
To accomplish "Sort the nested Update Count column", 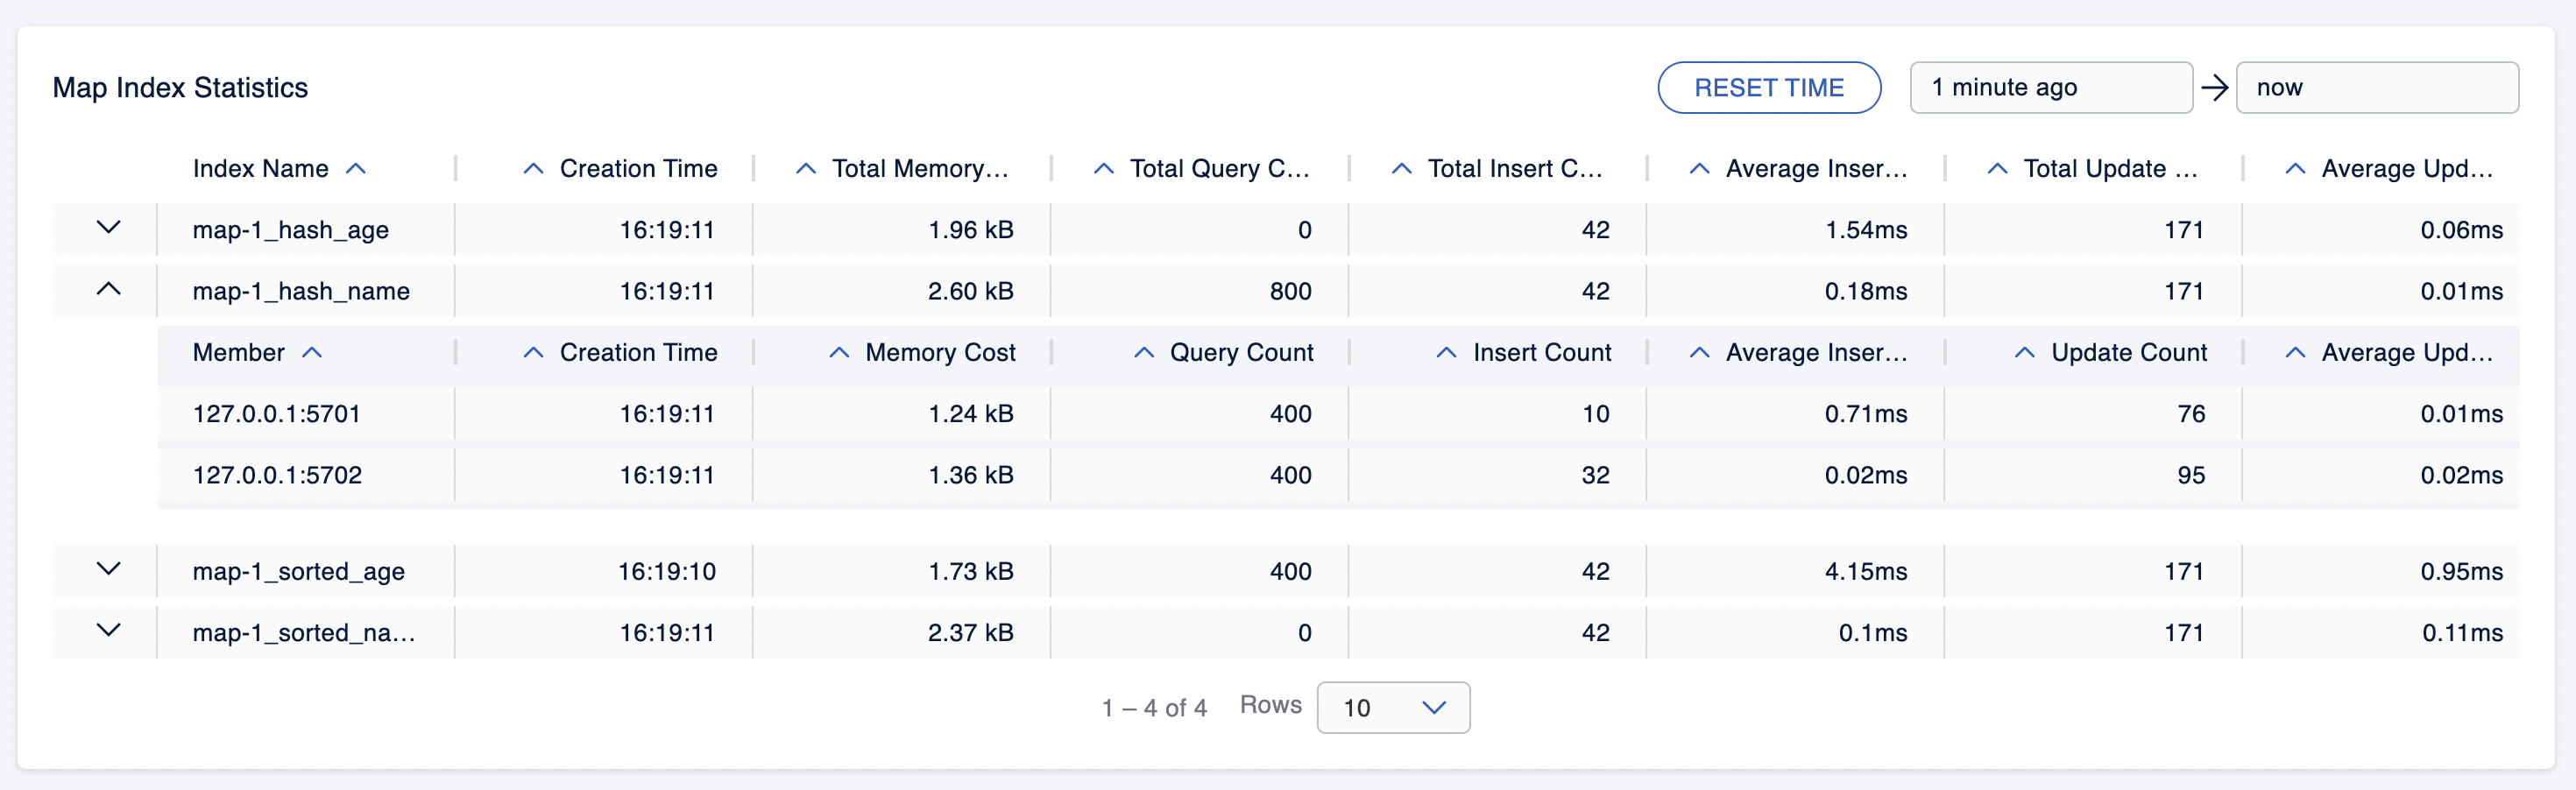I will 2026,352.
